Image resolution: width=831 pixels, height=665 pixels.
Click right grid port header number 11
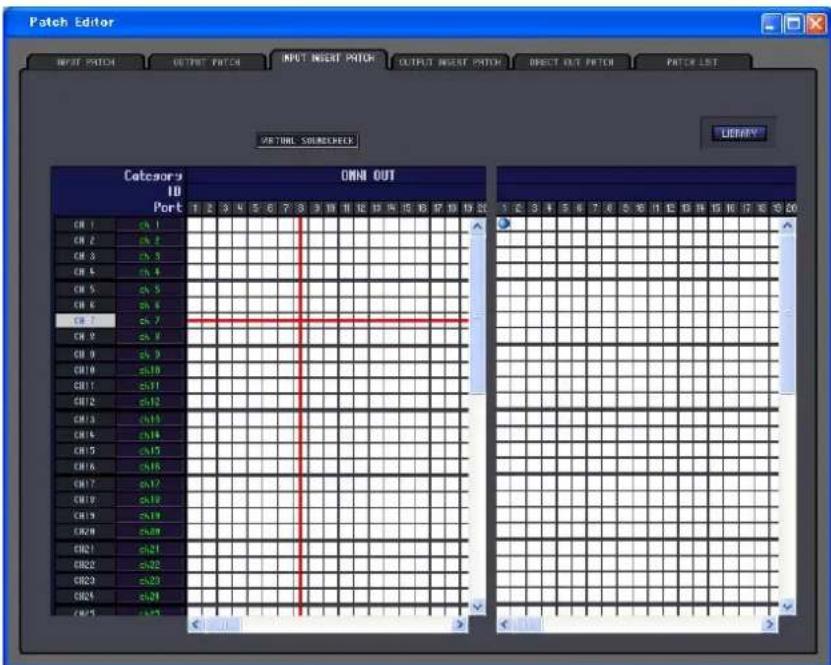(x=656, y=208)
